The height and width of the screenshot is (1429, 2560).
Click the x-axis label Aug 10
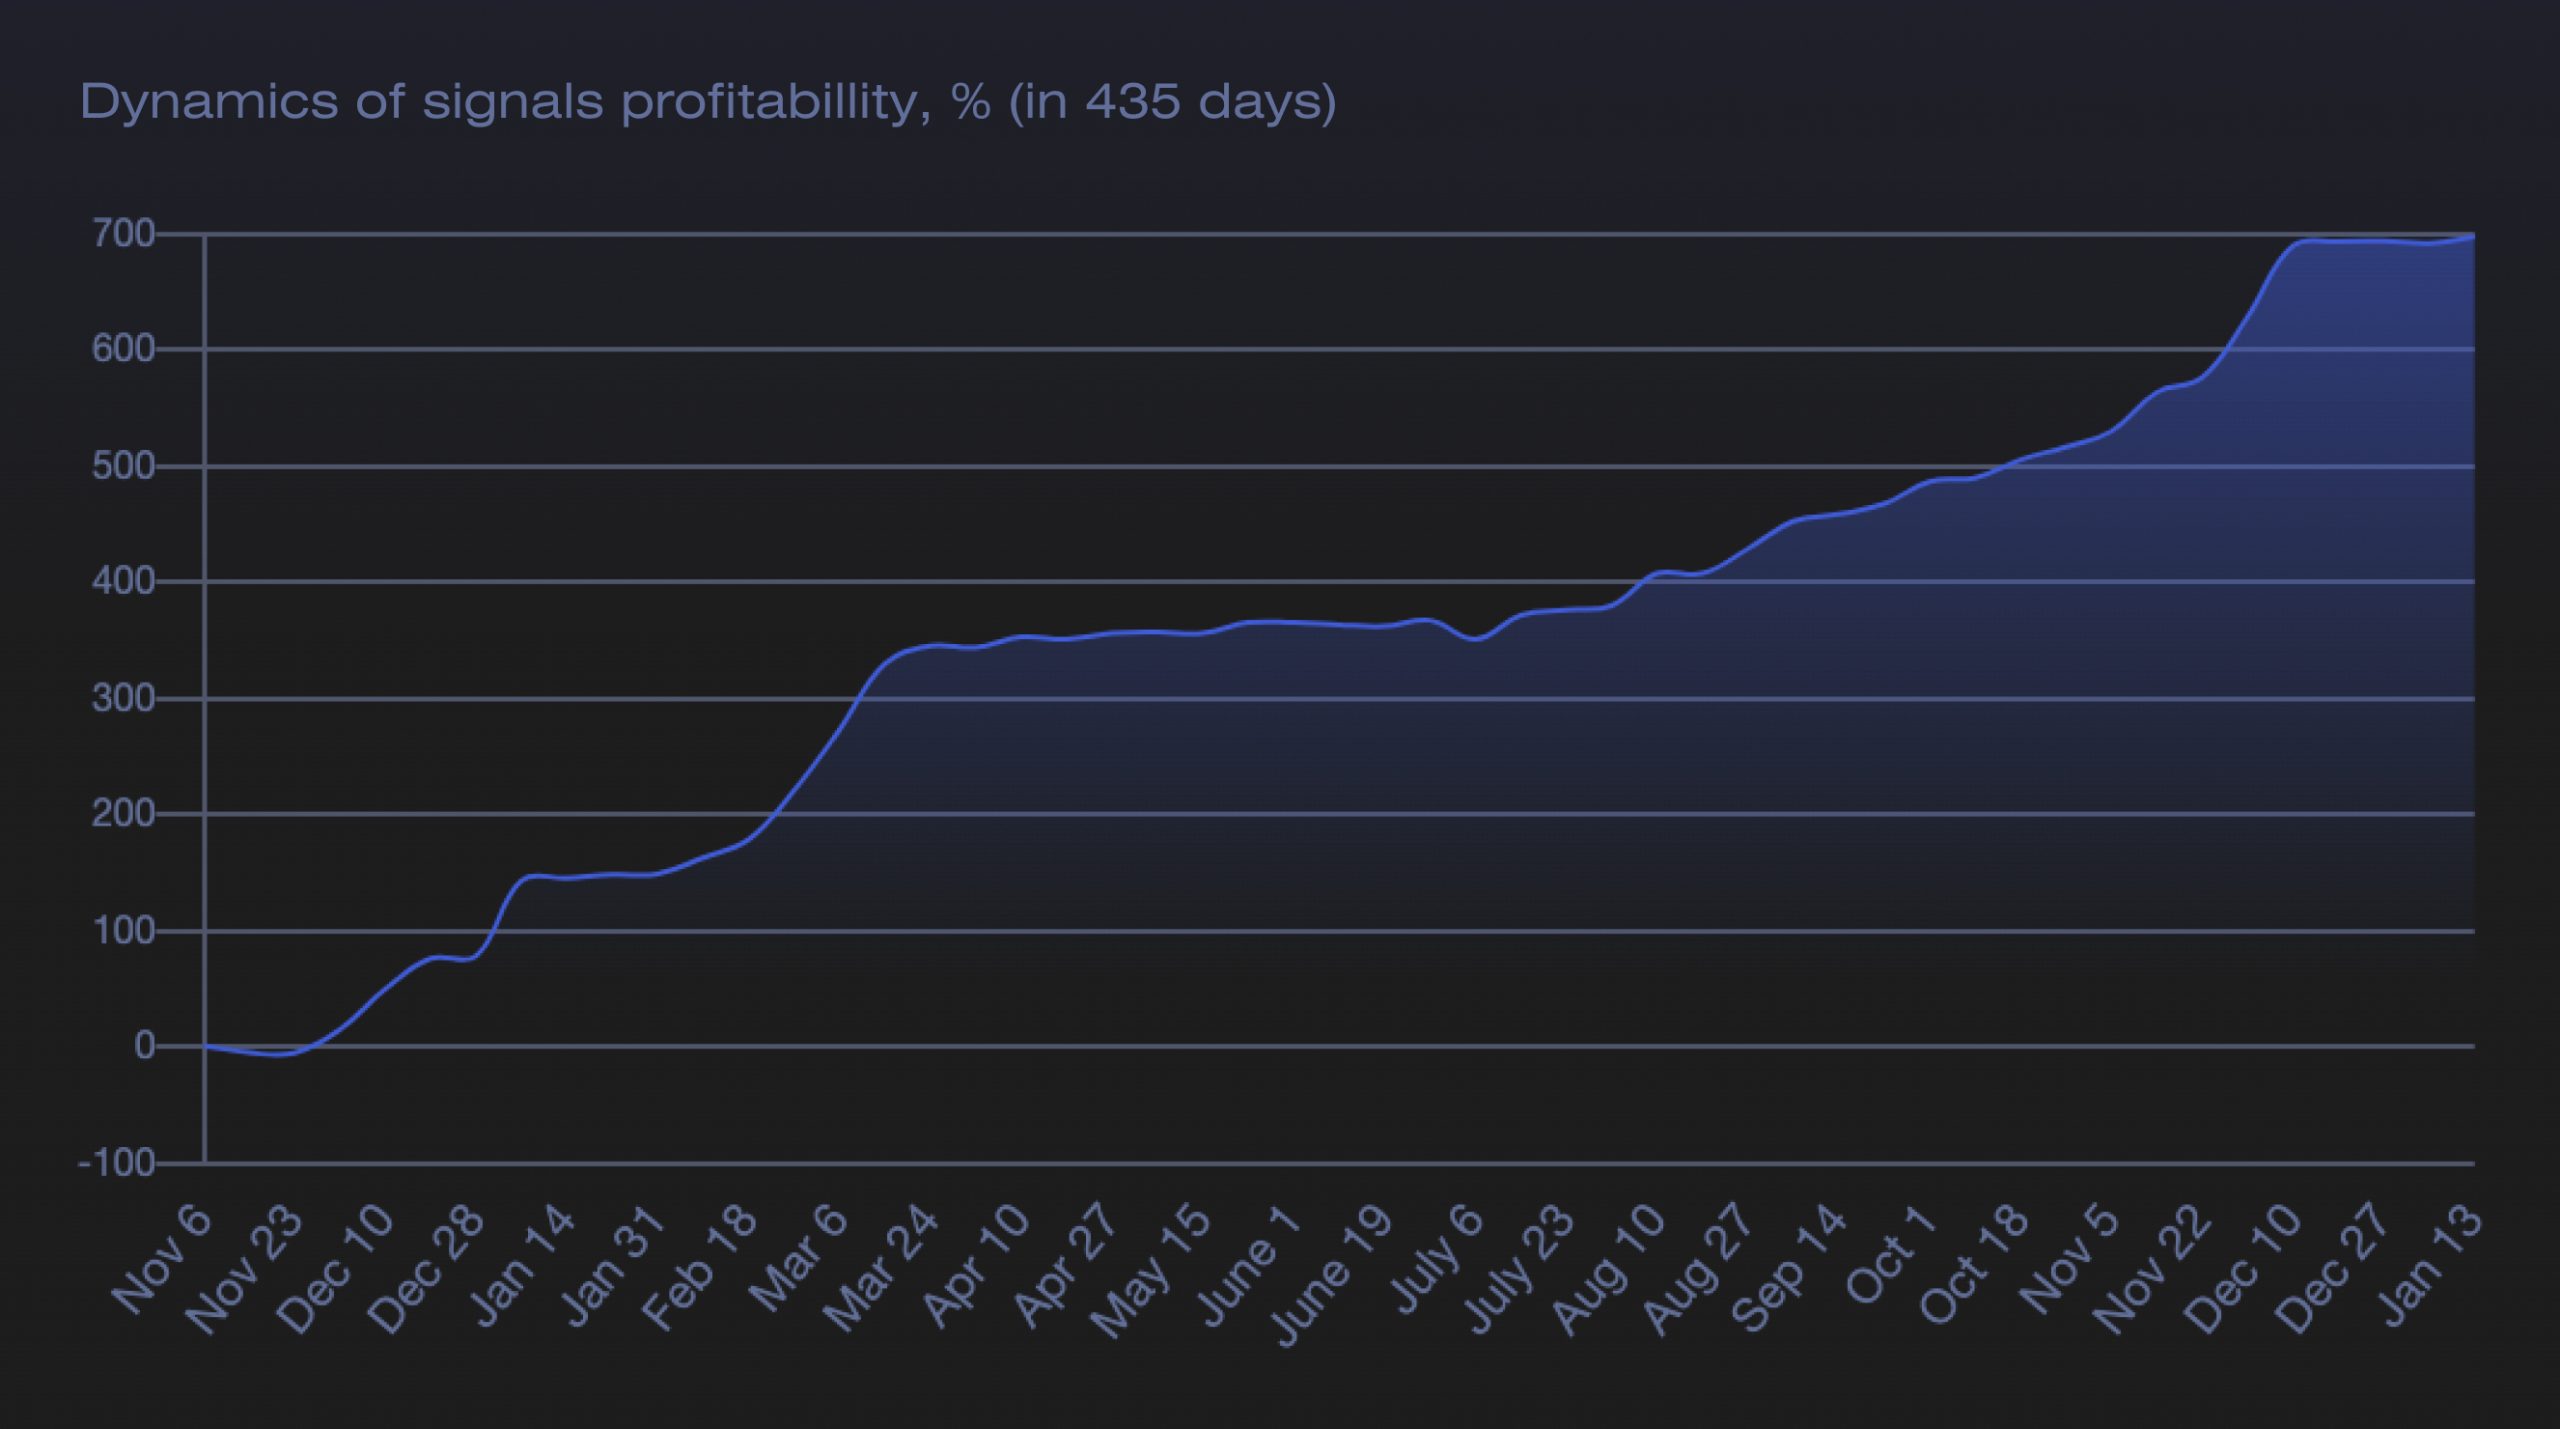click(x=1610, y=1269)
